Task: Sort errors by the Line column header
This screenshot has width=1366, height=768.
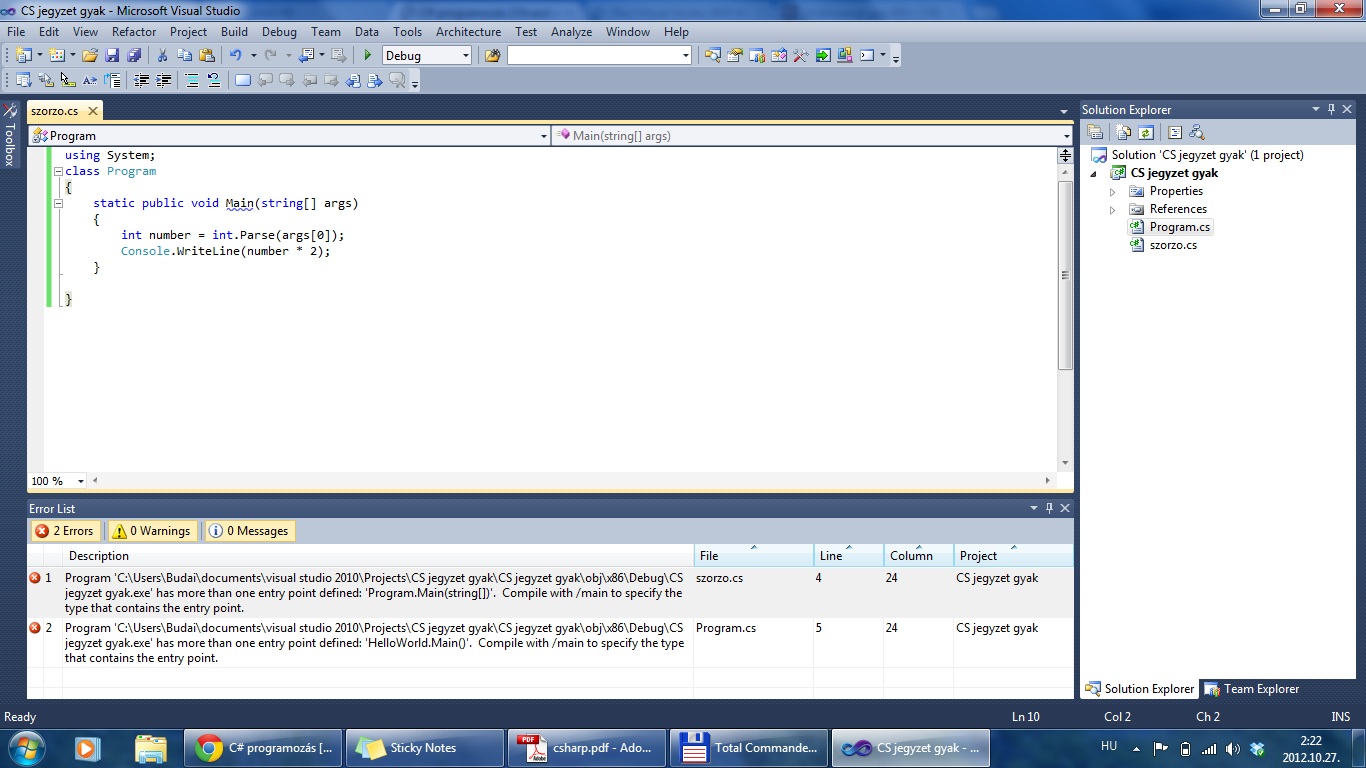Action: tap(849, 556)
